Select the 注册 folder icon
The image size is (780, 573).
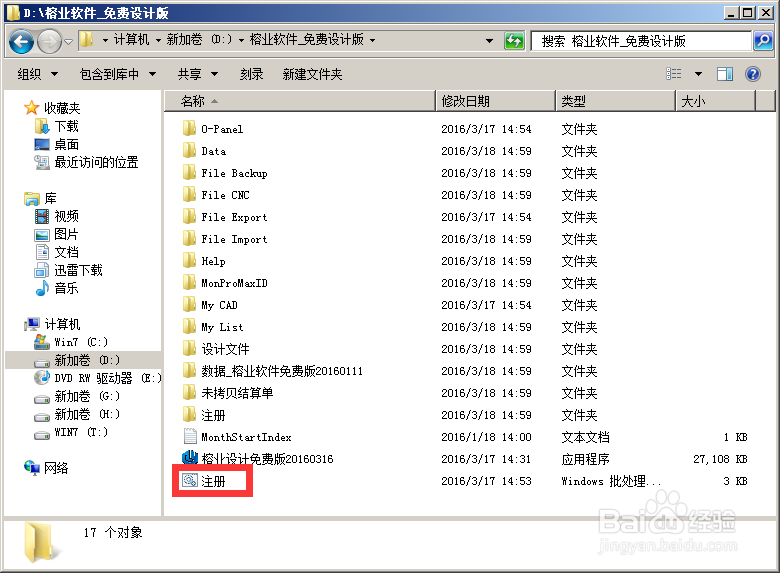pos(189,414)
